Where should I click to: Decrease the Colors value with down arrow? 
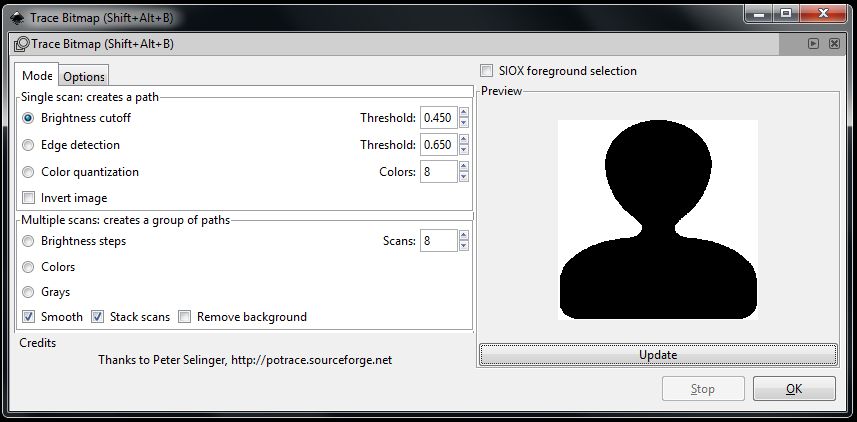[464, 177]
